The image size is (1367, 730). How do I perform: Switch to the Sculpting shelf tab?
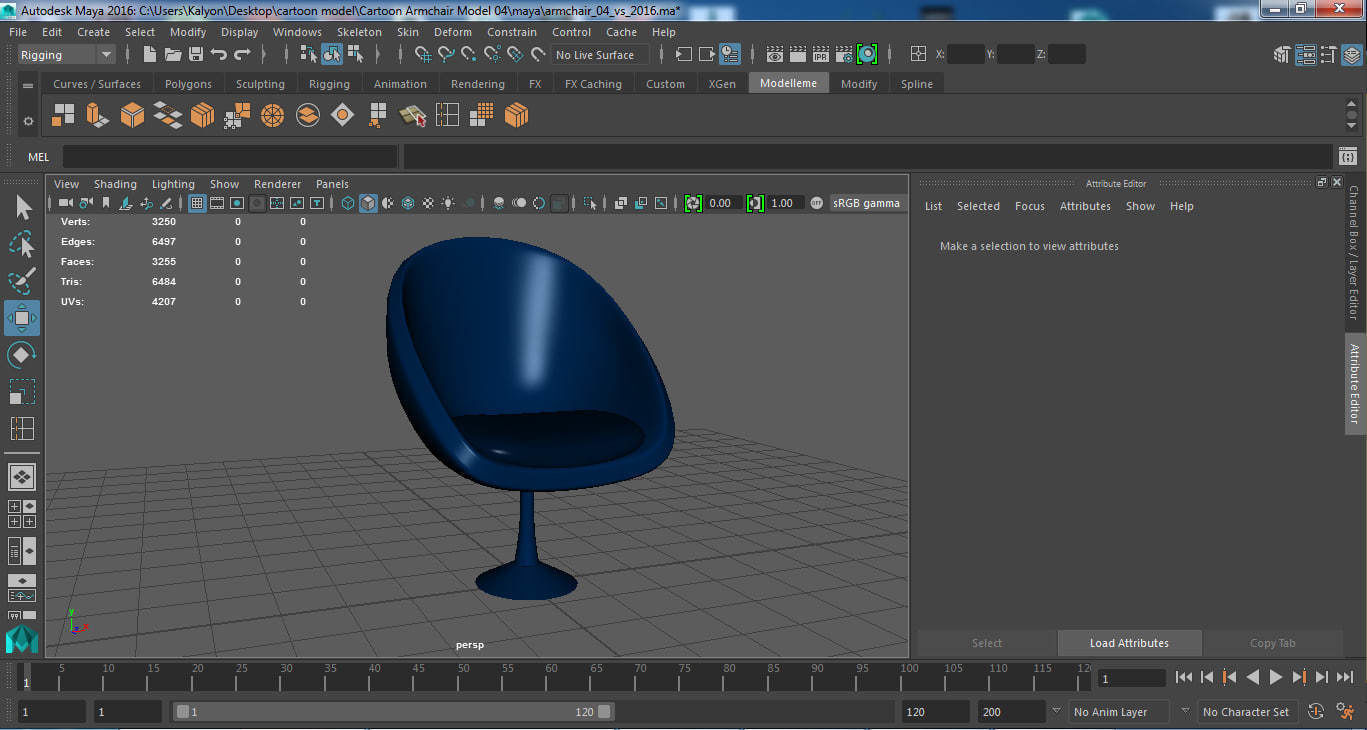click(x=260, y=84)
